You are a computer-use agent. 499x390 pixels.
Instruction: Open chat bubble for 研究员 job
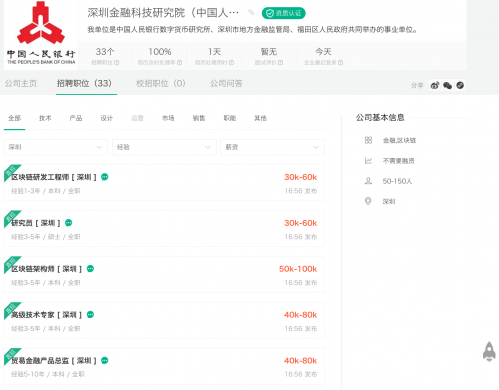point(68,223)
